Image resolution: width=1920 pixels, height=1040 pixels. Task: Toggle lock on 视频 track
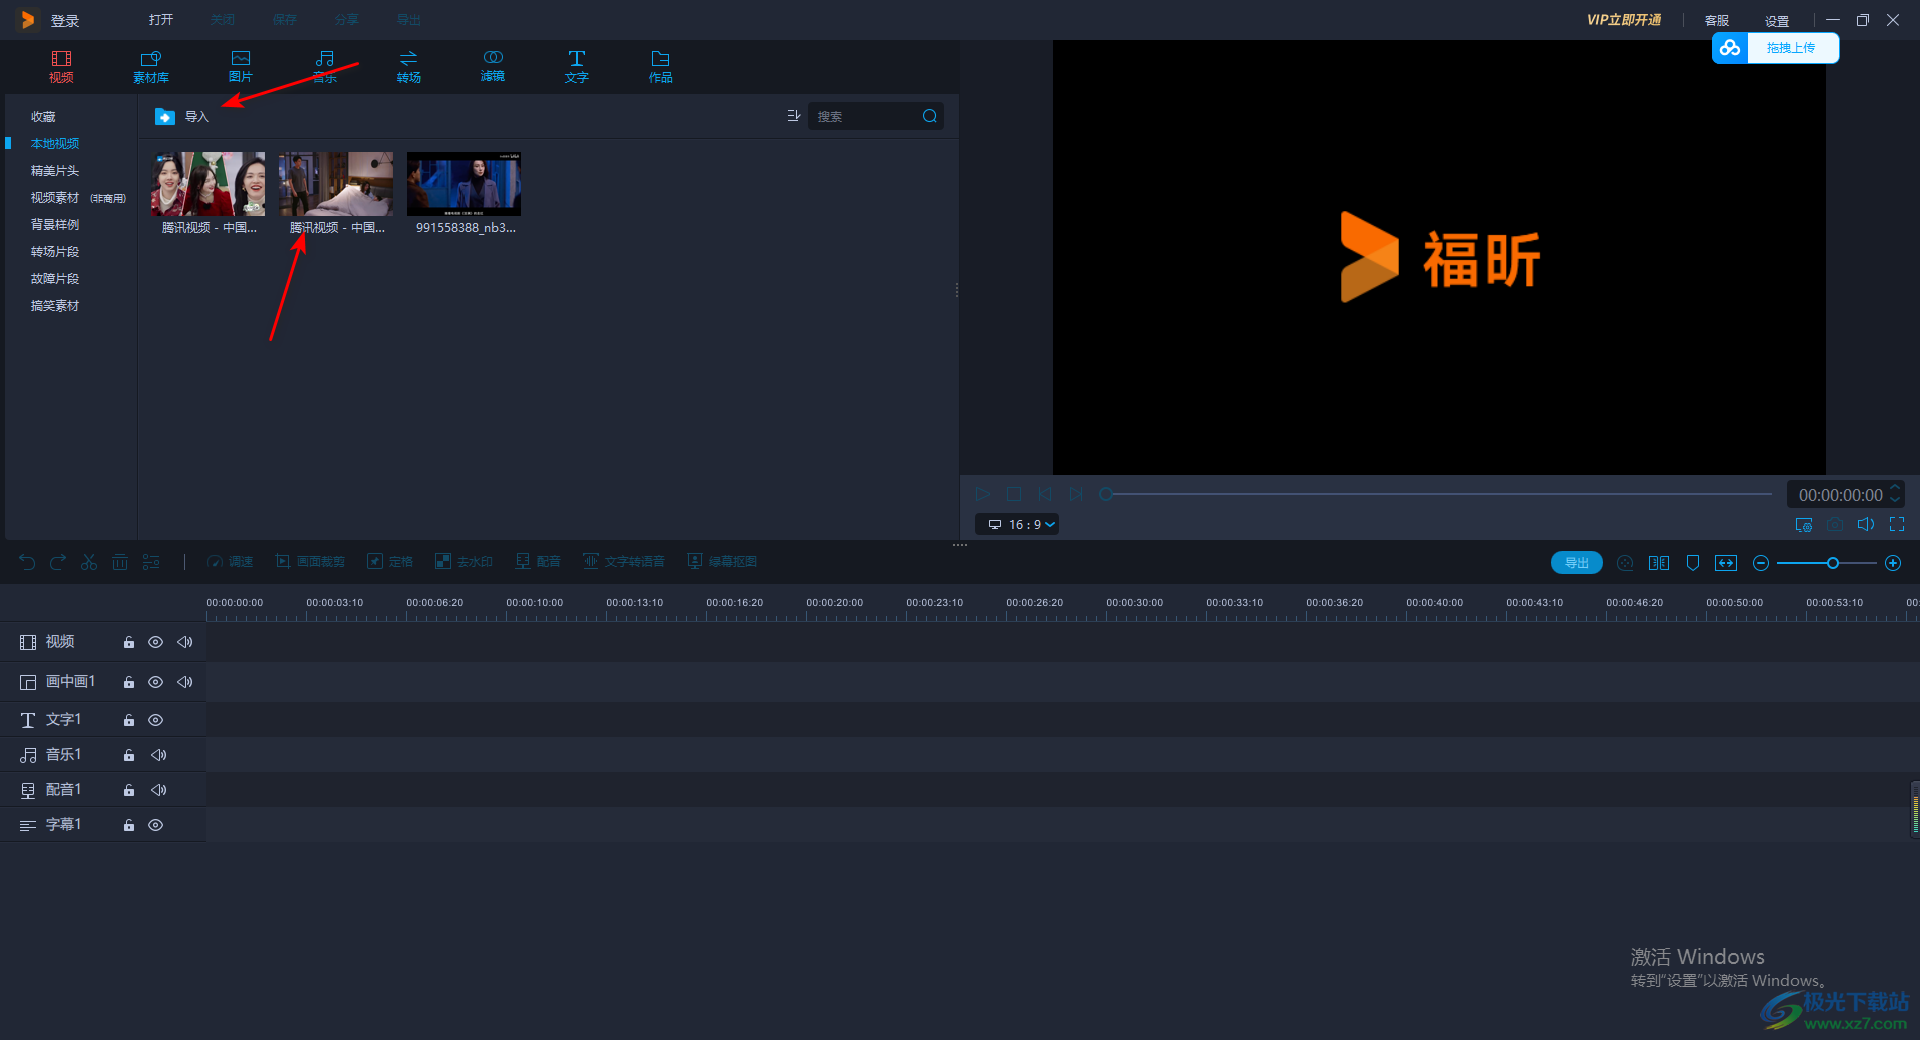(x=129, y=642)
